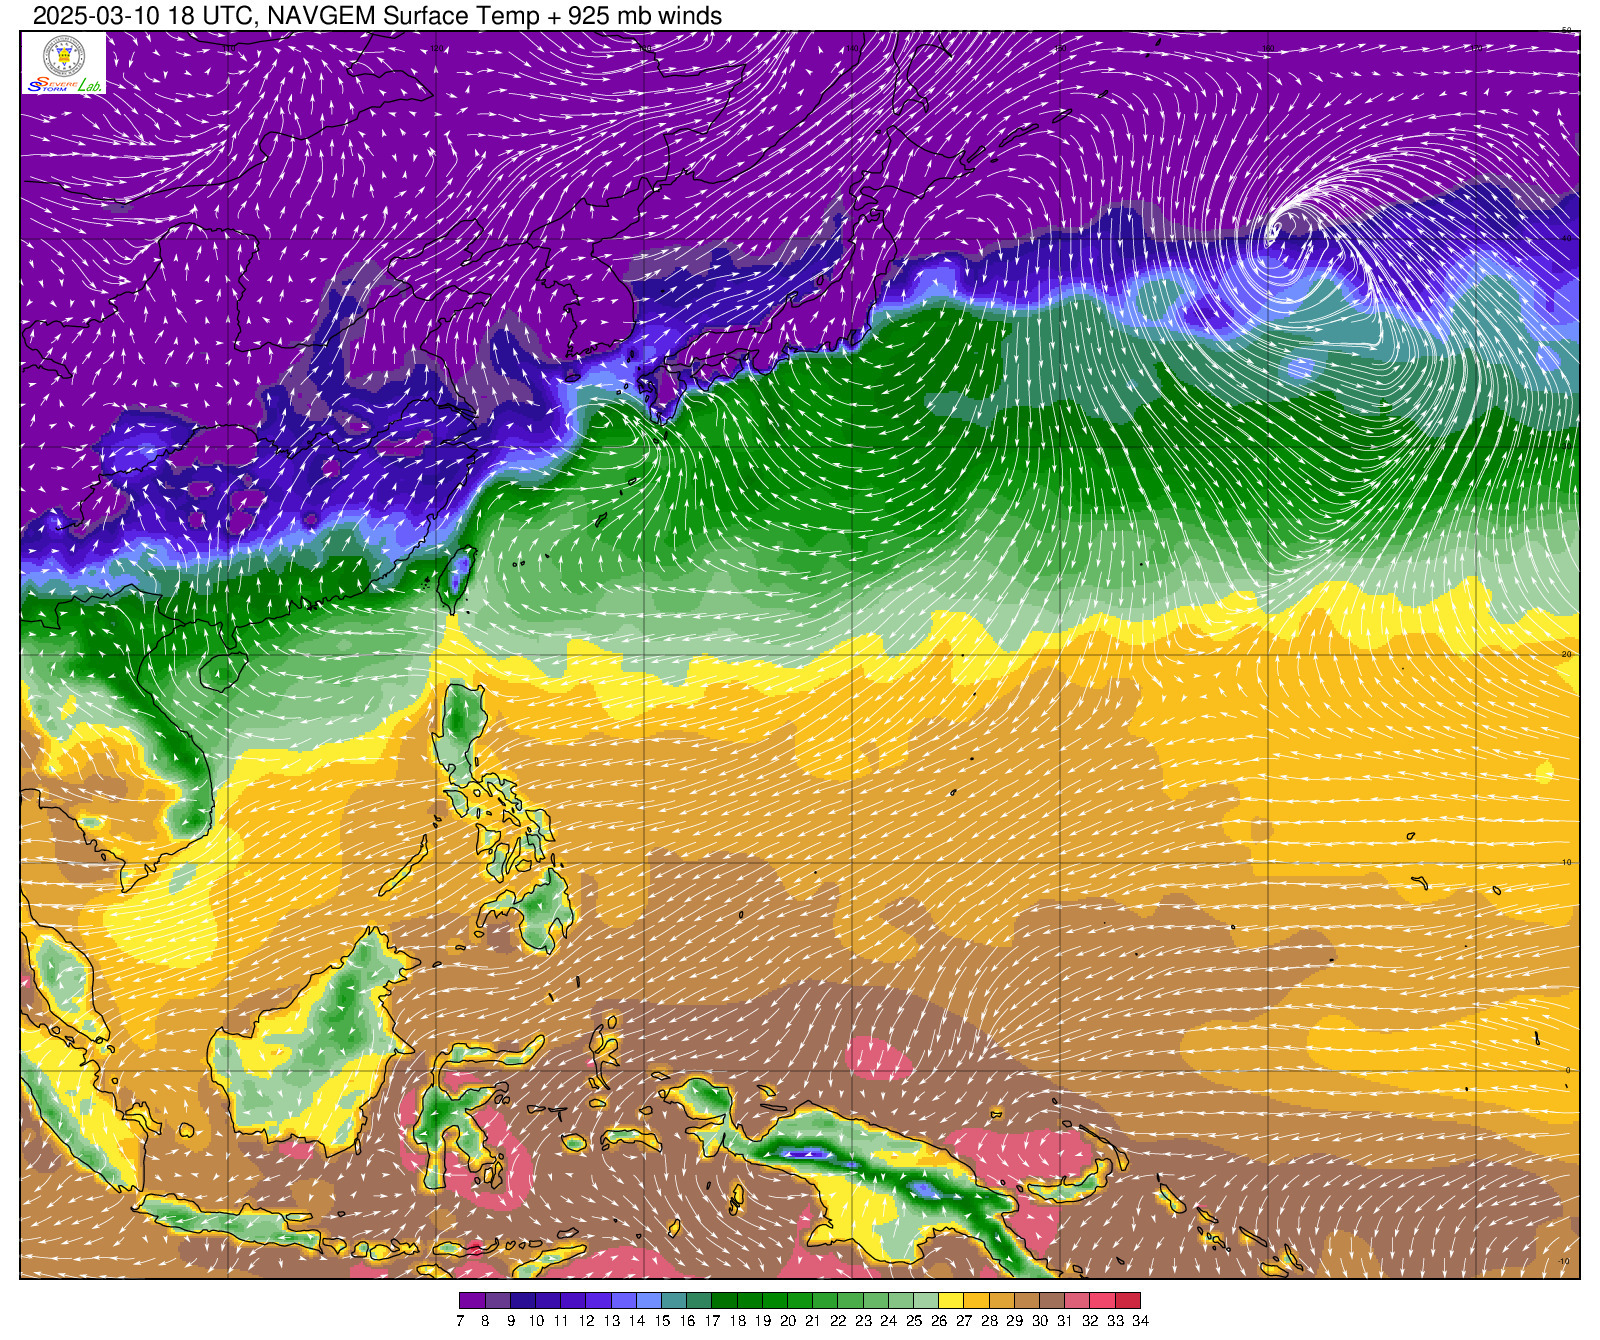The width and height of the screenshot is (1600, 1340).
Task: Click the round university seal emblem
Action: [64, 55]
